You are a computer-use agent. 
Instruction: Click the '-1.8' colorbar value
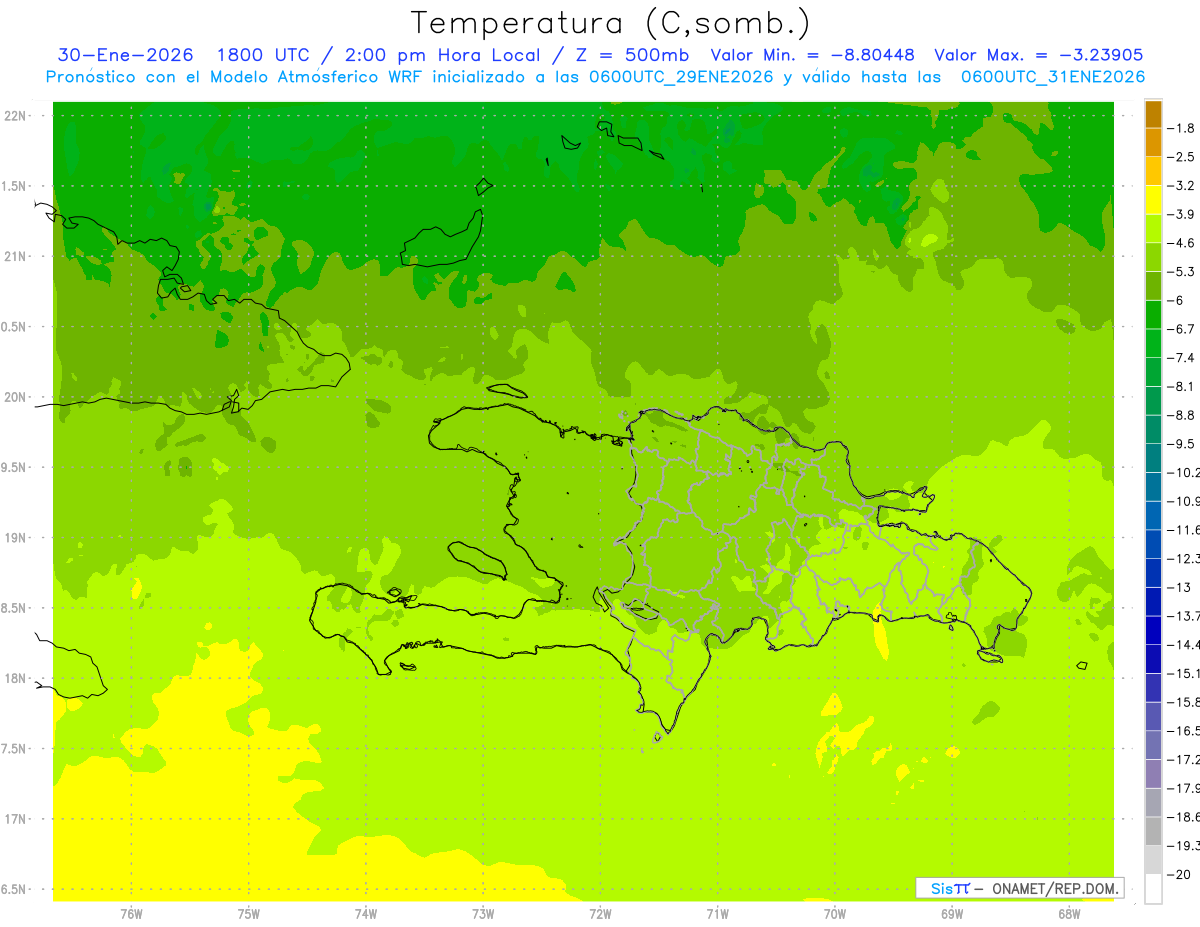(x=1181, y=128)
